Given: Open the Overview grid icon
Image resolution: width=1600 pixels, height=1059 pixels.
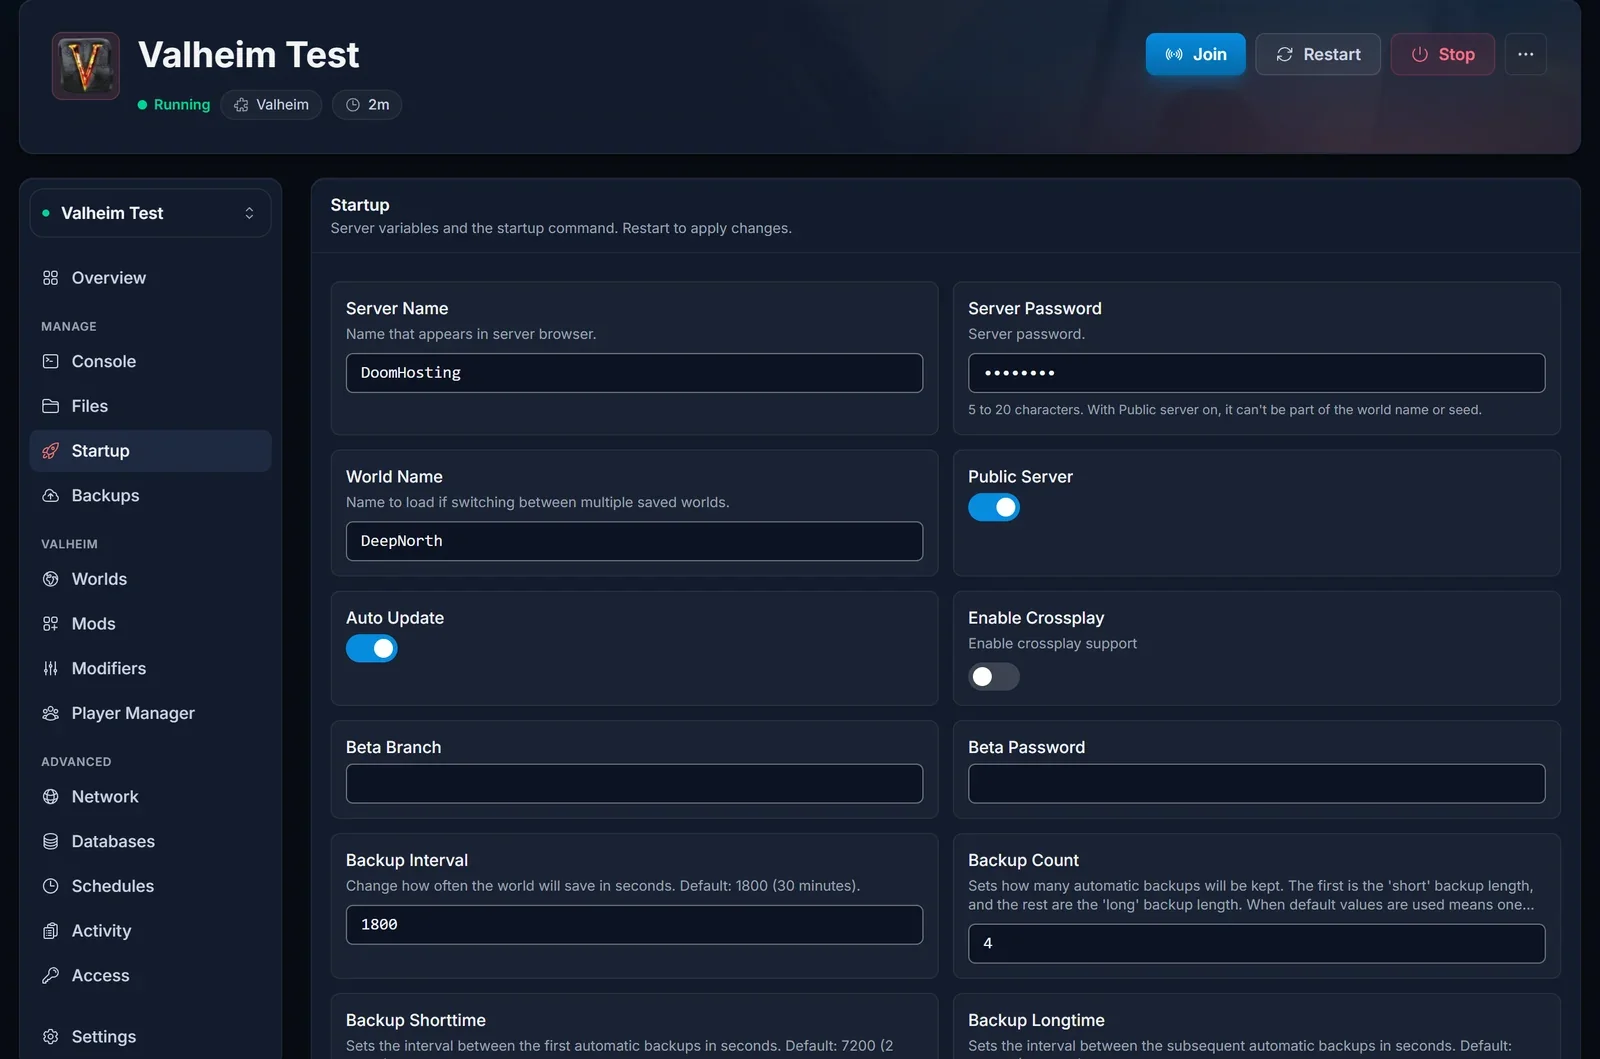Looking at the screenshot, I should click(x=51, y=278).
